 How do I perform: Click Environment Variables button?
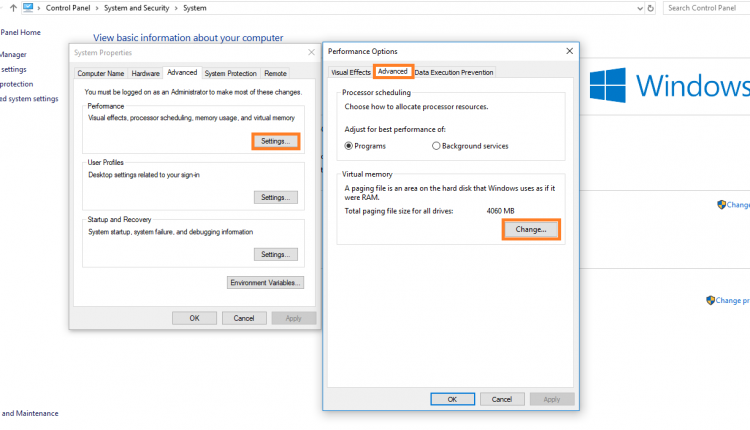(x=265, y=283)
